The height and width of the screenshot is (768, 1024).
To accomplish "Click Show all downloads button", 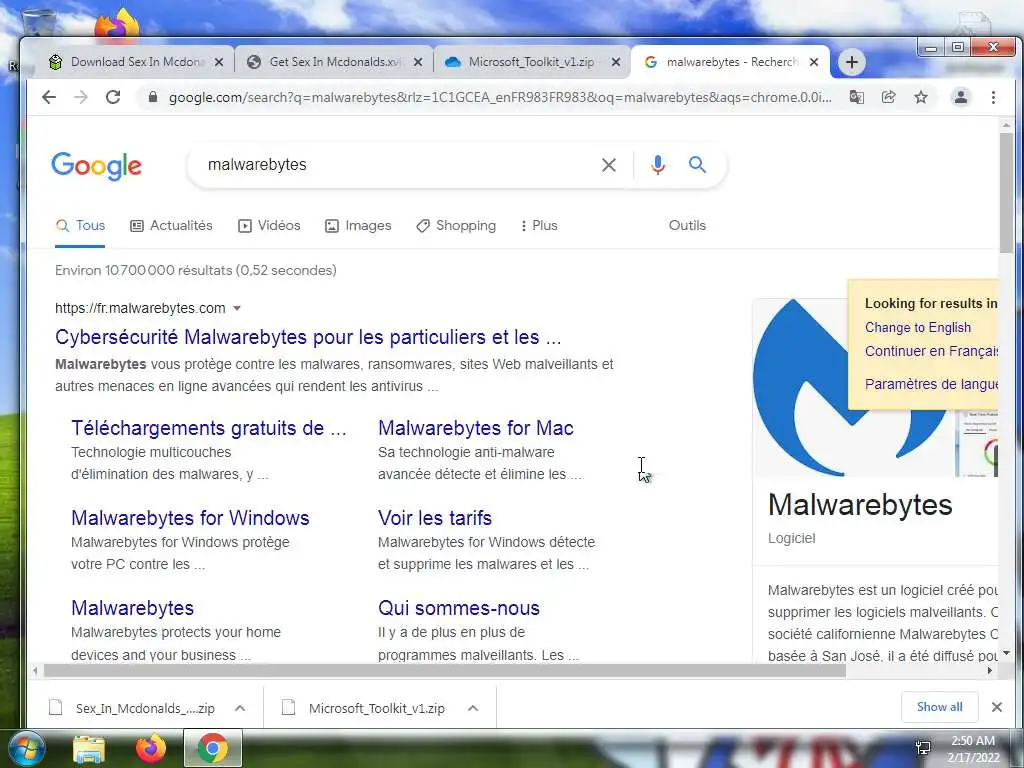I will click(x=939, y=707).
